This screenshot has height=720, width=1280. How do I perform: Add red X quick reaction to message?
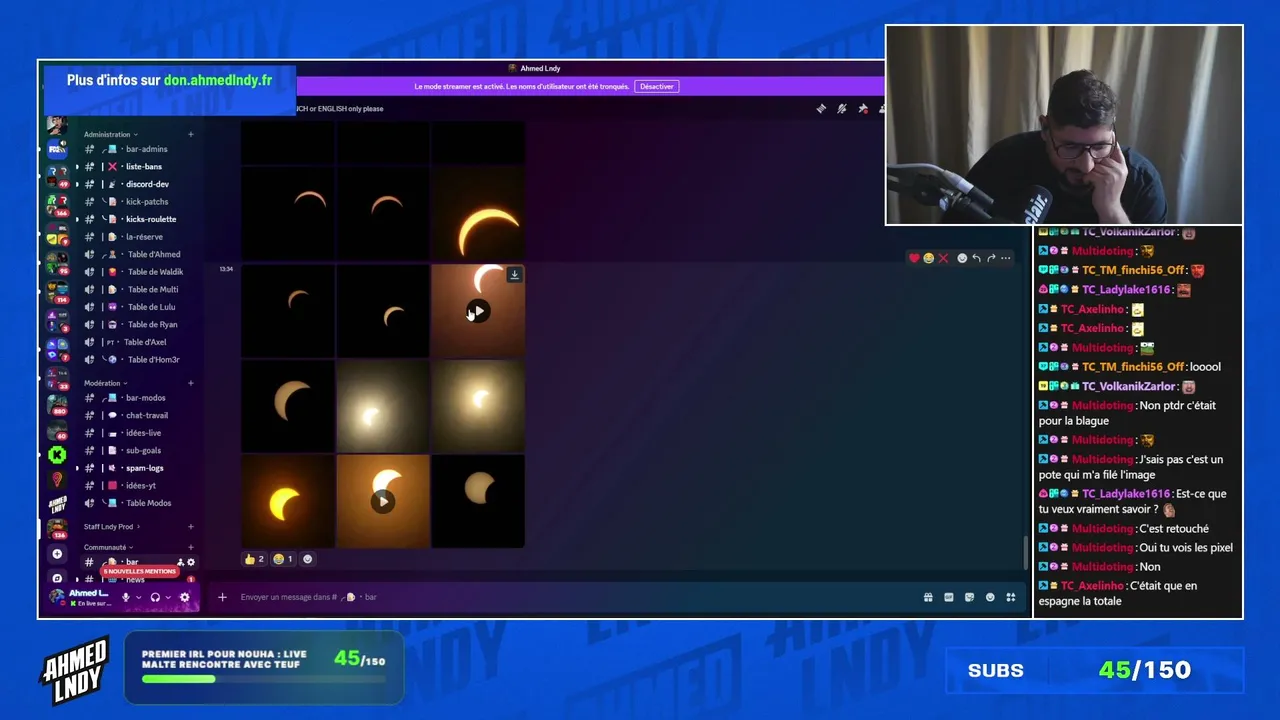(943, 258)
